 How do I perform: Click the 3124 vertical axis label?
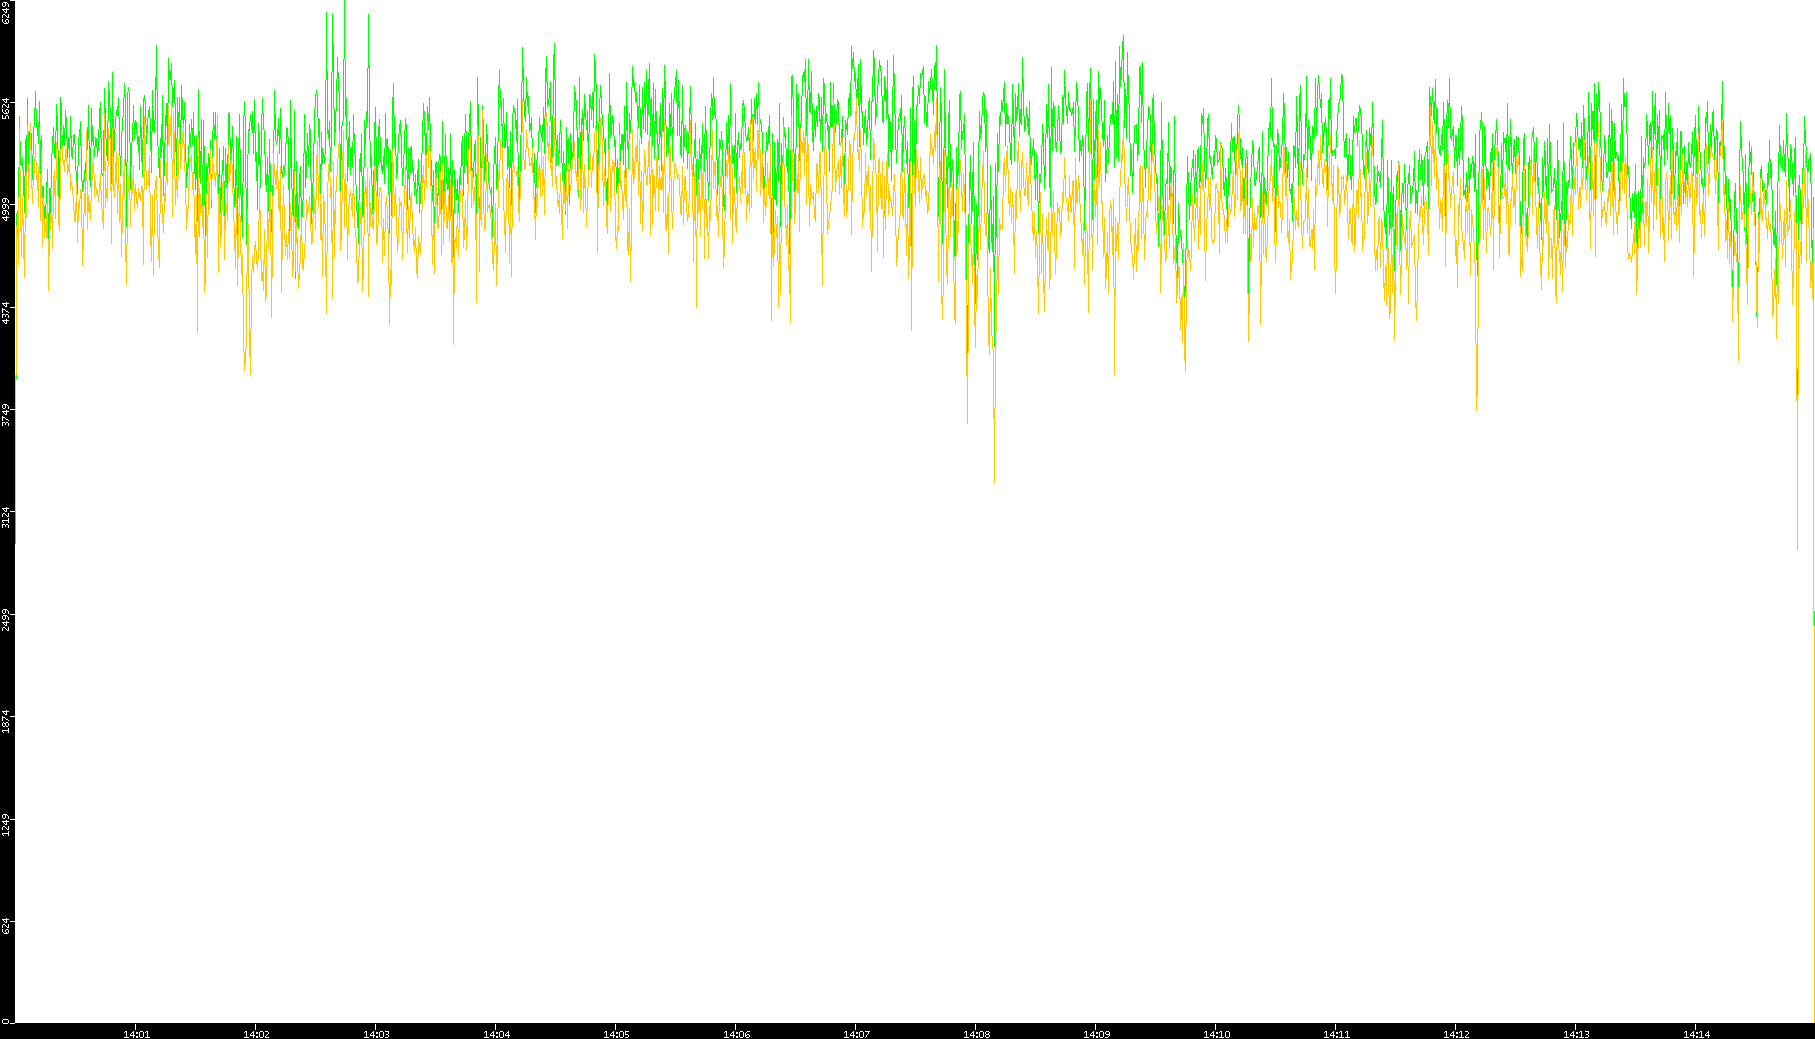7,518
